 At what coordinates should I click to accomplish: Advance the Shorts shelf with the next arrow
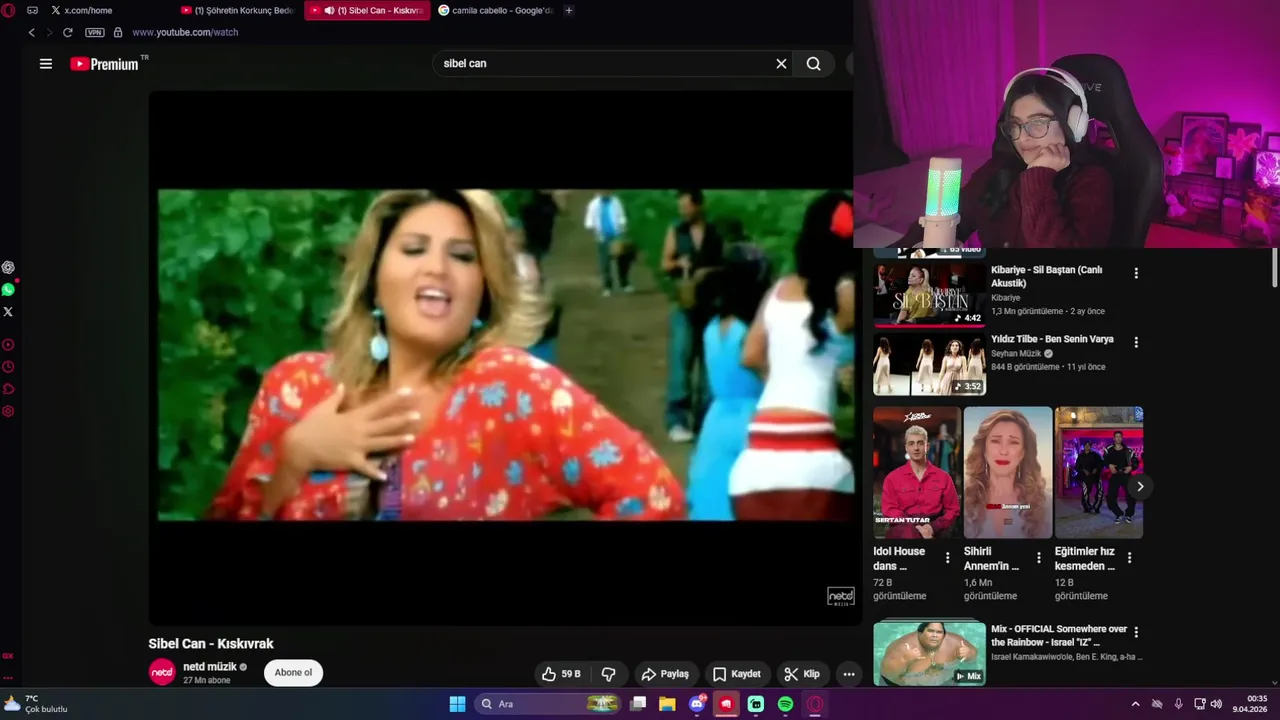(1140, 487)
